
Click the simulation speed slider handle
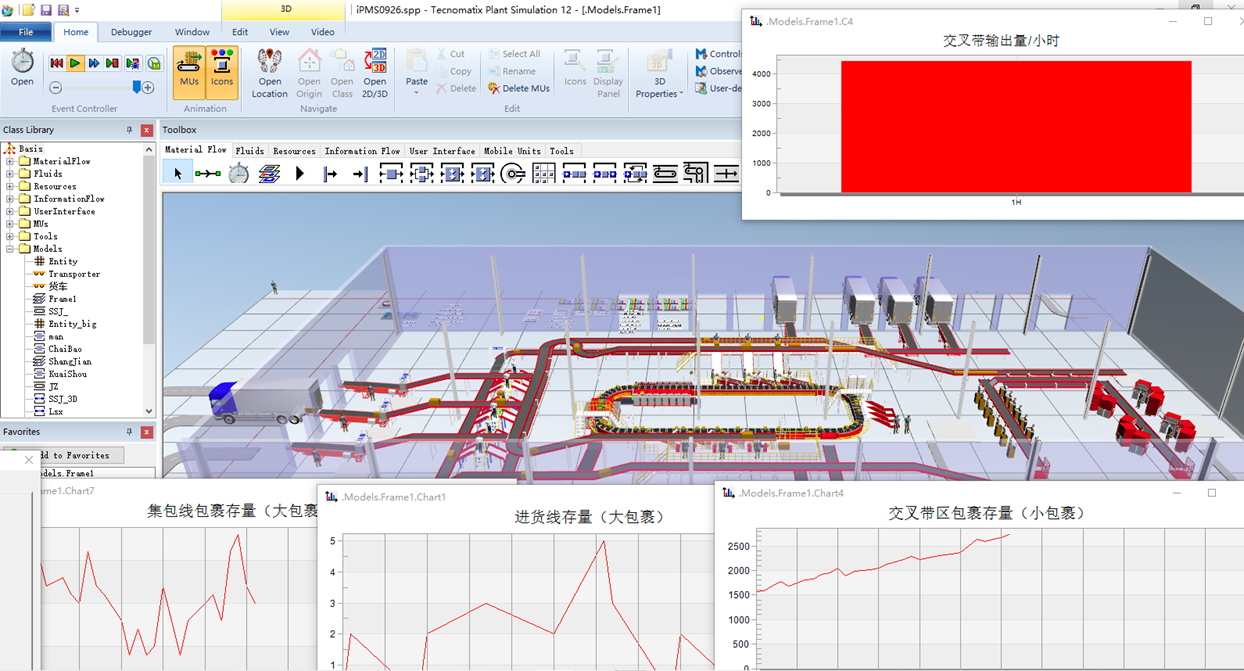pos(138,87)
